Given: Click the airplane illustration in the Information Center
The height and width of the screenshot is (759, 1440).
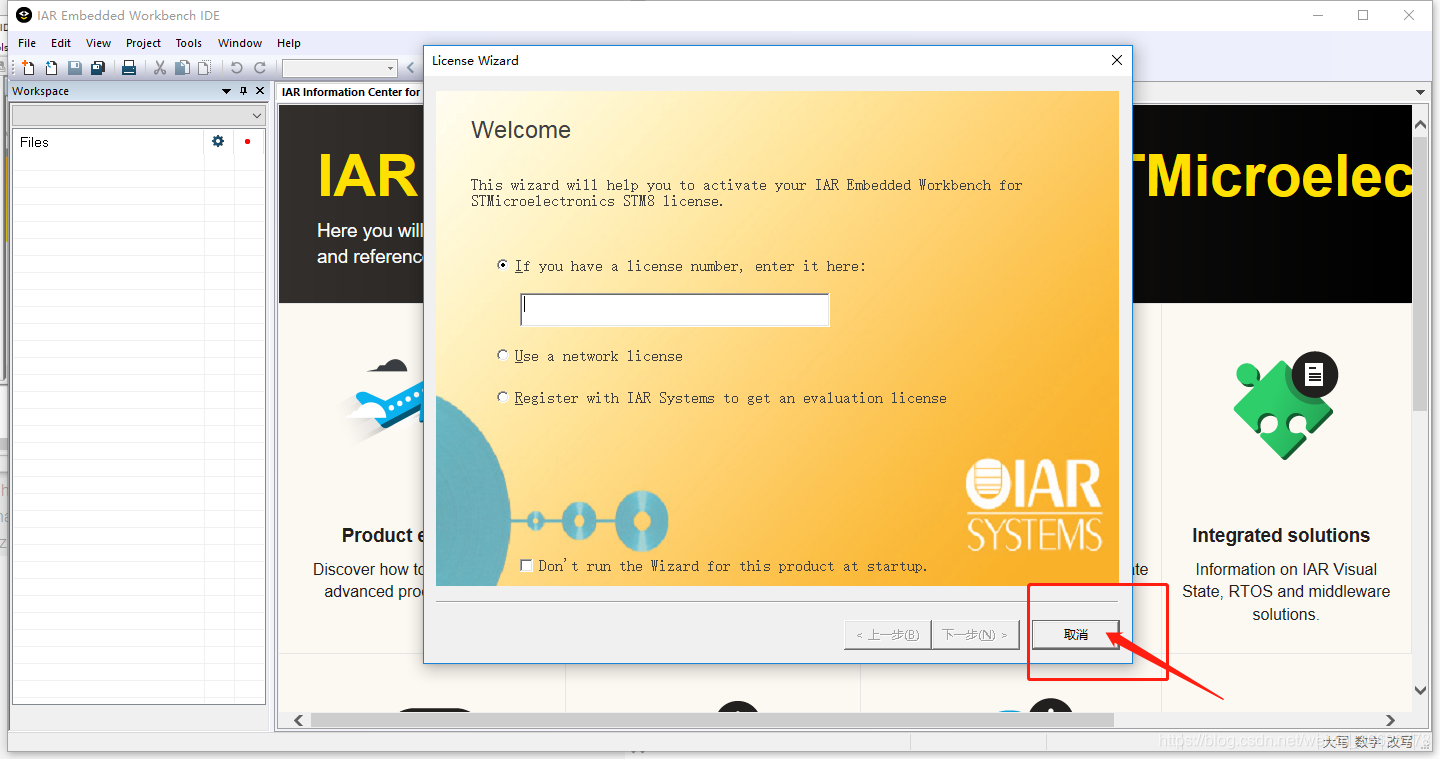Looking at the screenshot, I should [x=383, y=400].
